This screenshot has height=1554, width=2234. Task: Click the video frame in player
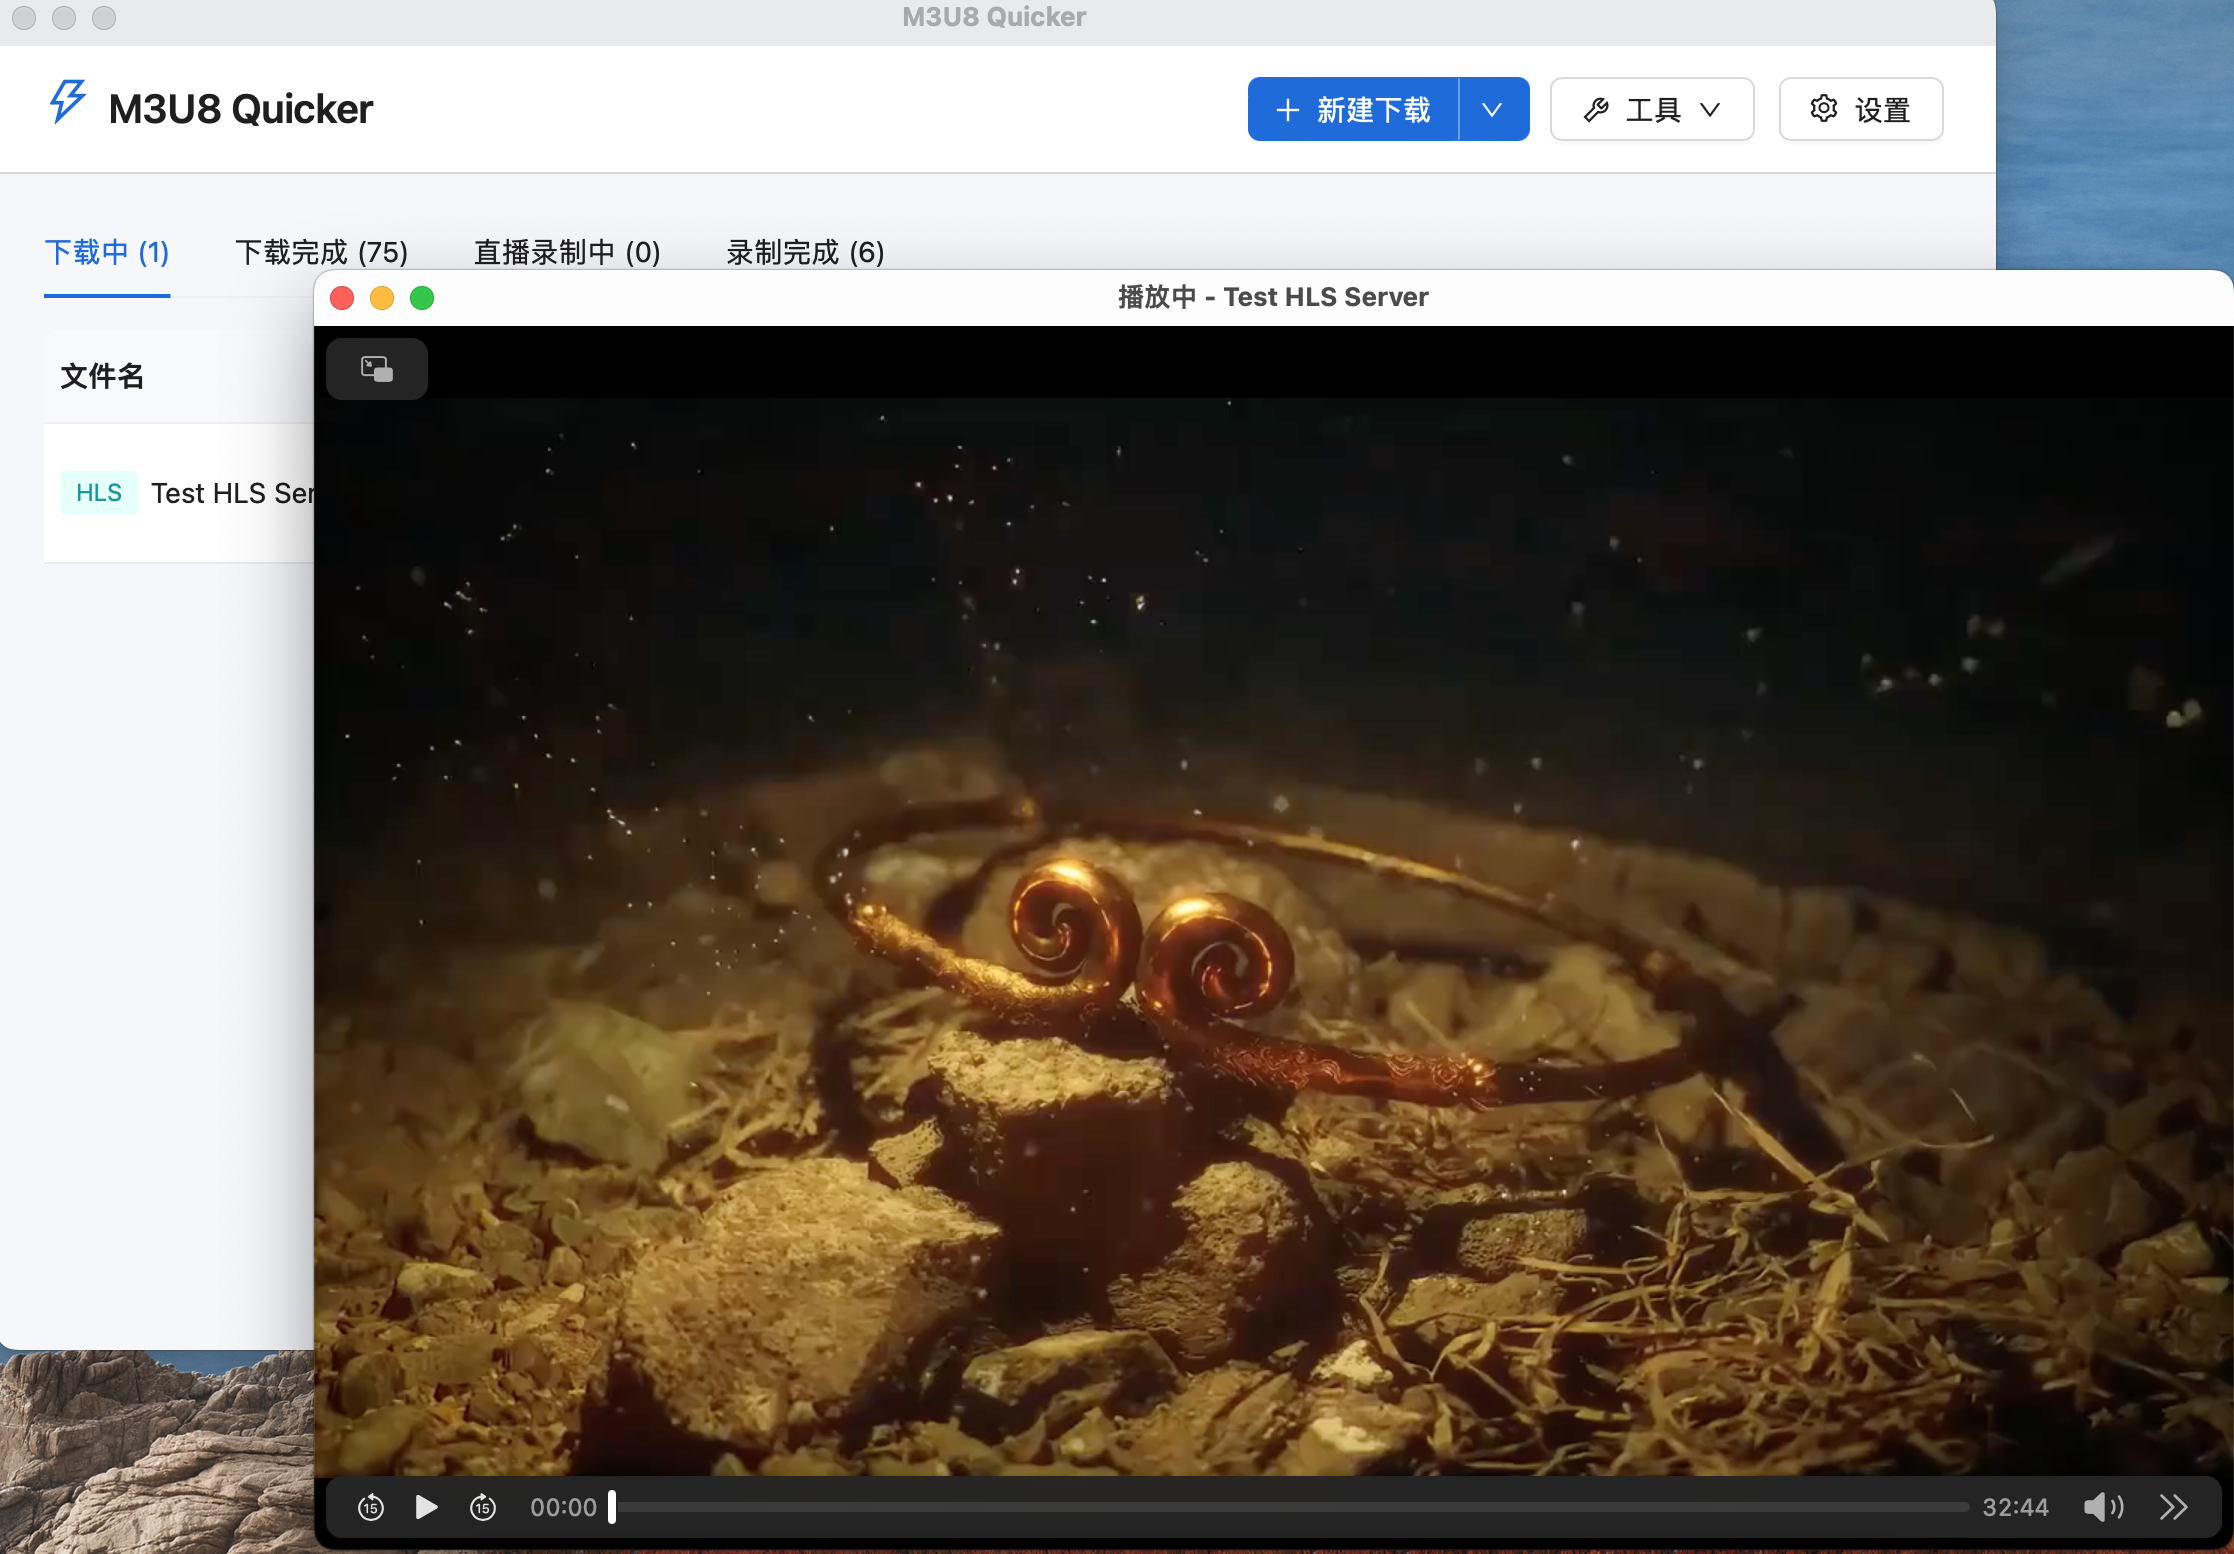tap(1273, 936)
